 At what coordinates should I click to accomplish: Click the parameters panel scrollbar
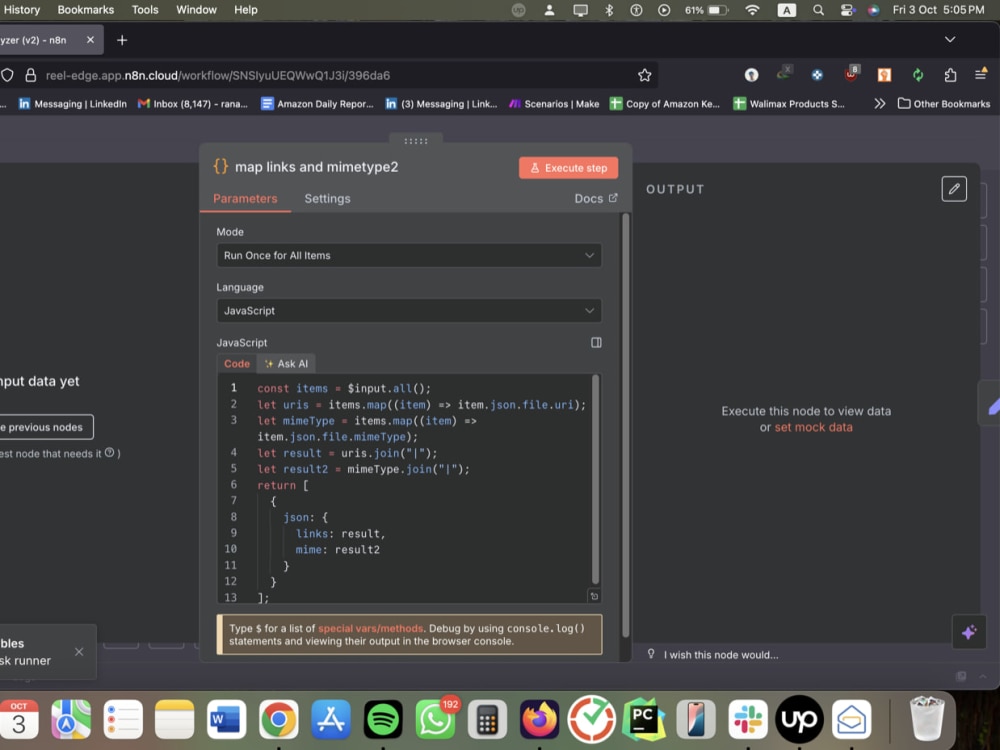point(626,425)
